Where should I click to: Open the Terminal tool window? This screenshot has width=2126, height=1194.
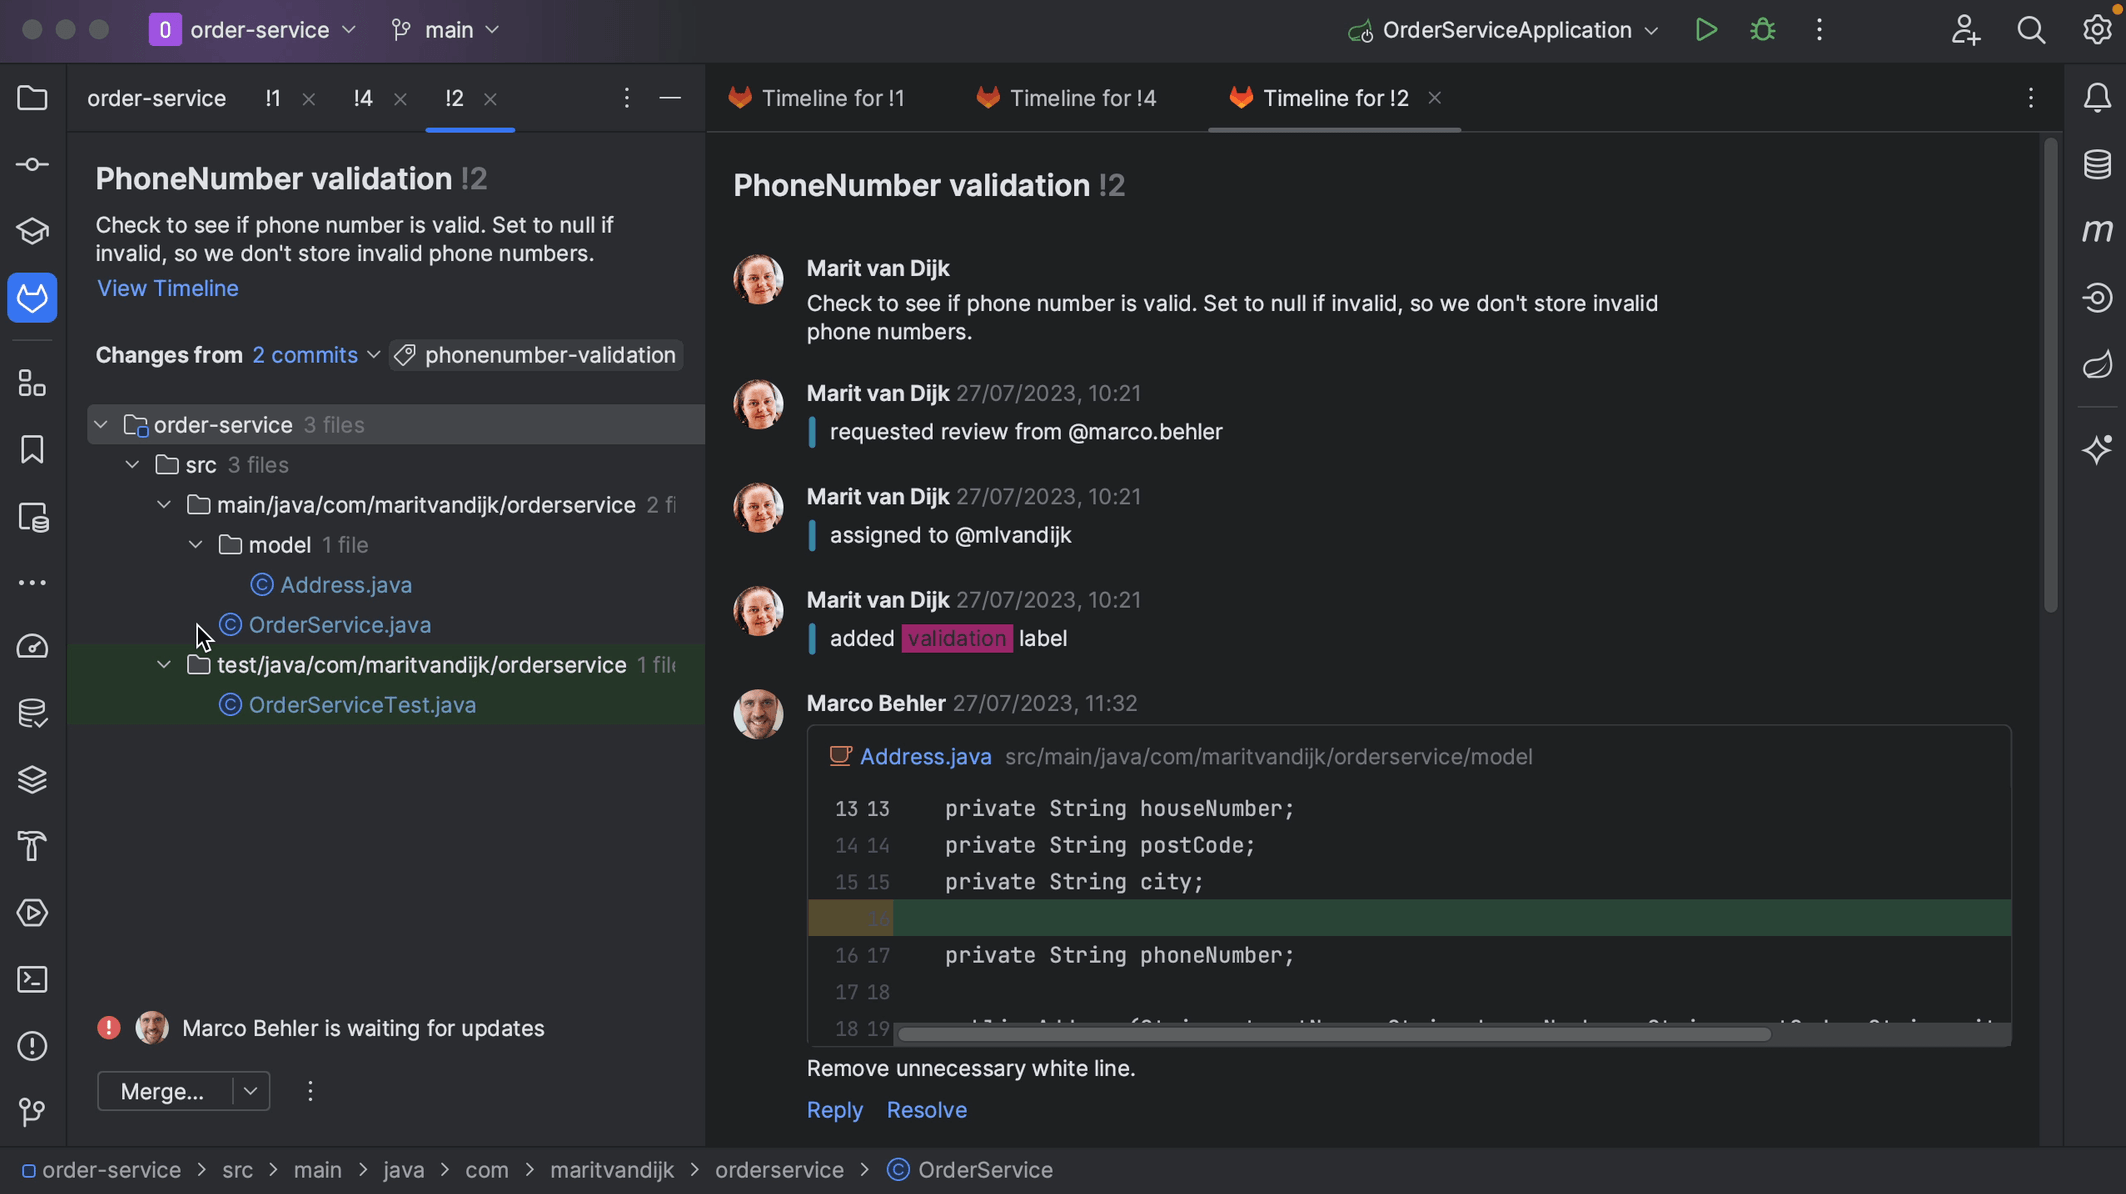(x=32, y=980)
